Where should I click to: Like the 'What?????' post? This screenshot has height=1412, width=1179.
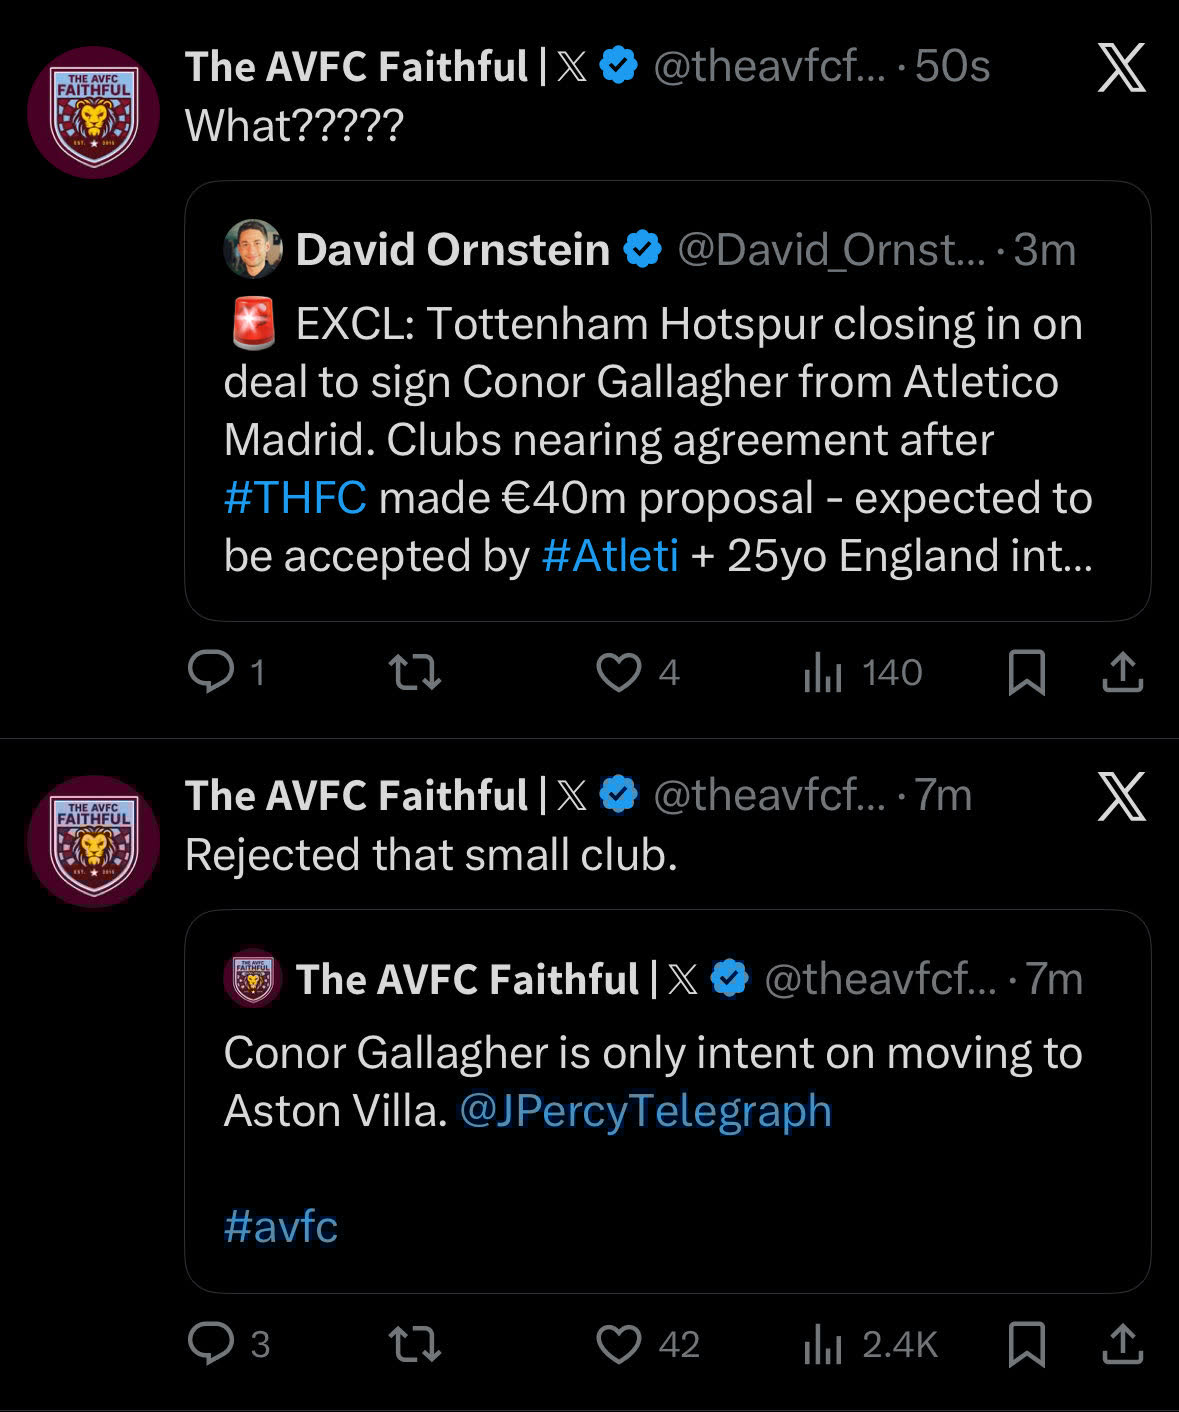pyautogui.click(x=619, y=672)
